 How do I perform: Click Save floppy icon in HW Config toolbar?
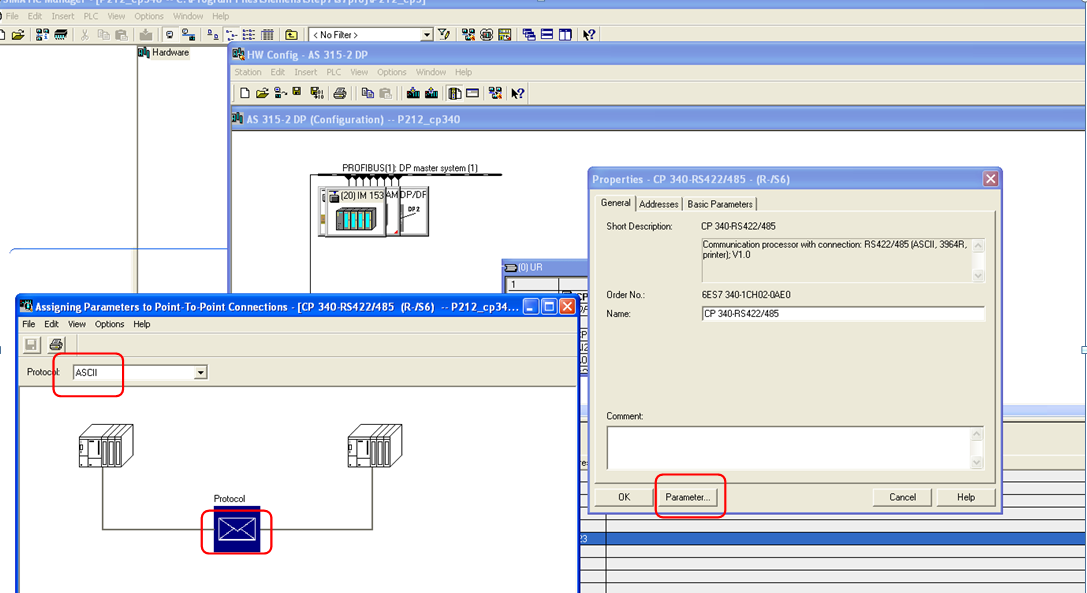(x=297, y=93)
